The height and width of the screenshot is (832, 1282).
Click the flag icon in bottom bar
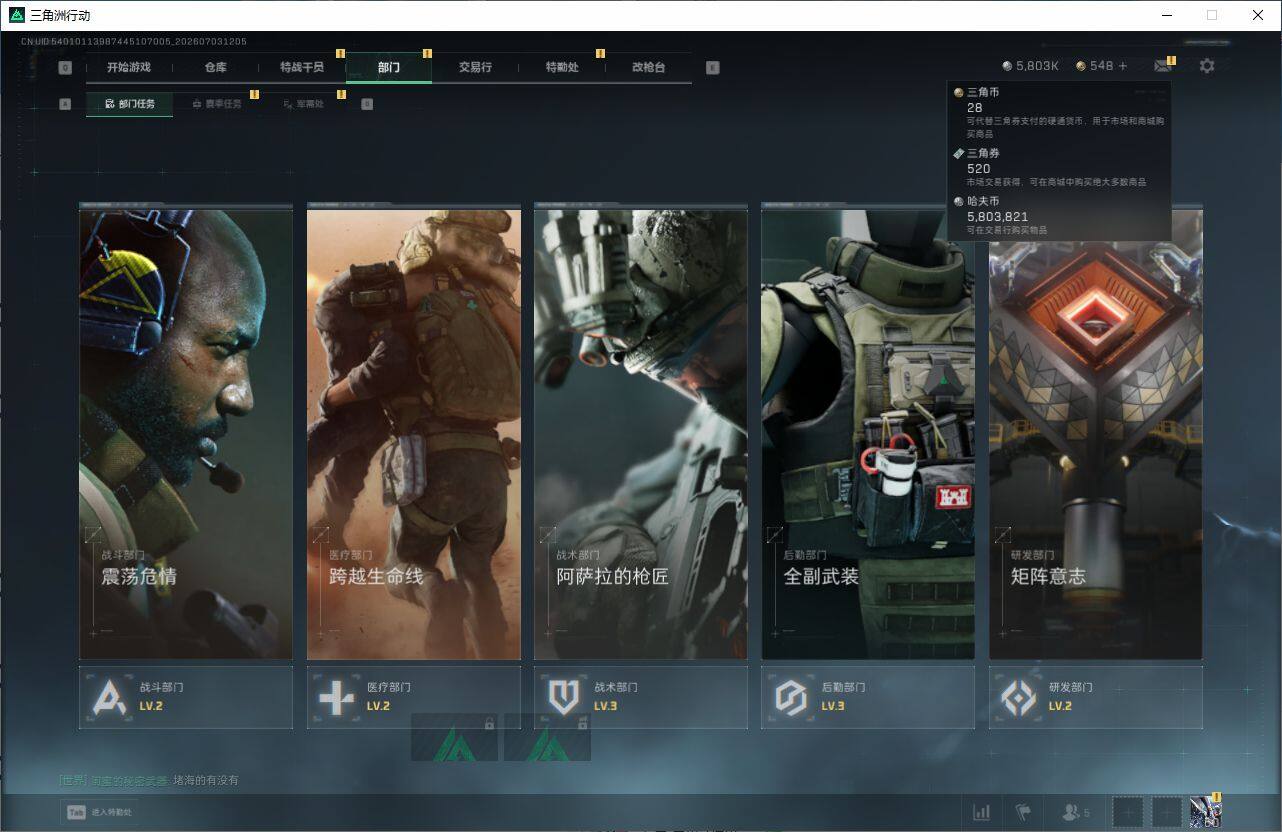point(1023,812)
